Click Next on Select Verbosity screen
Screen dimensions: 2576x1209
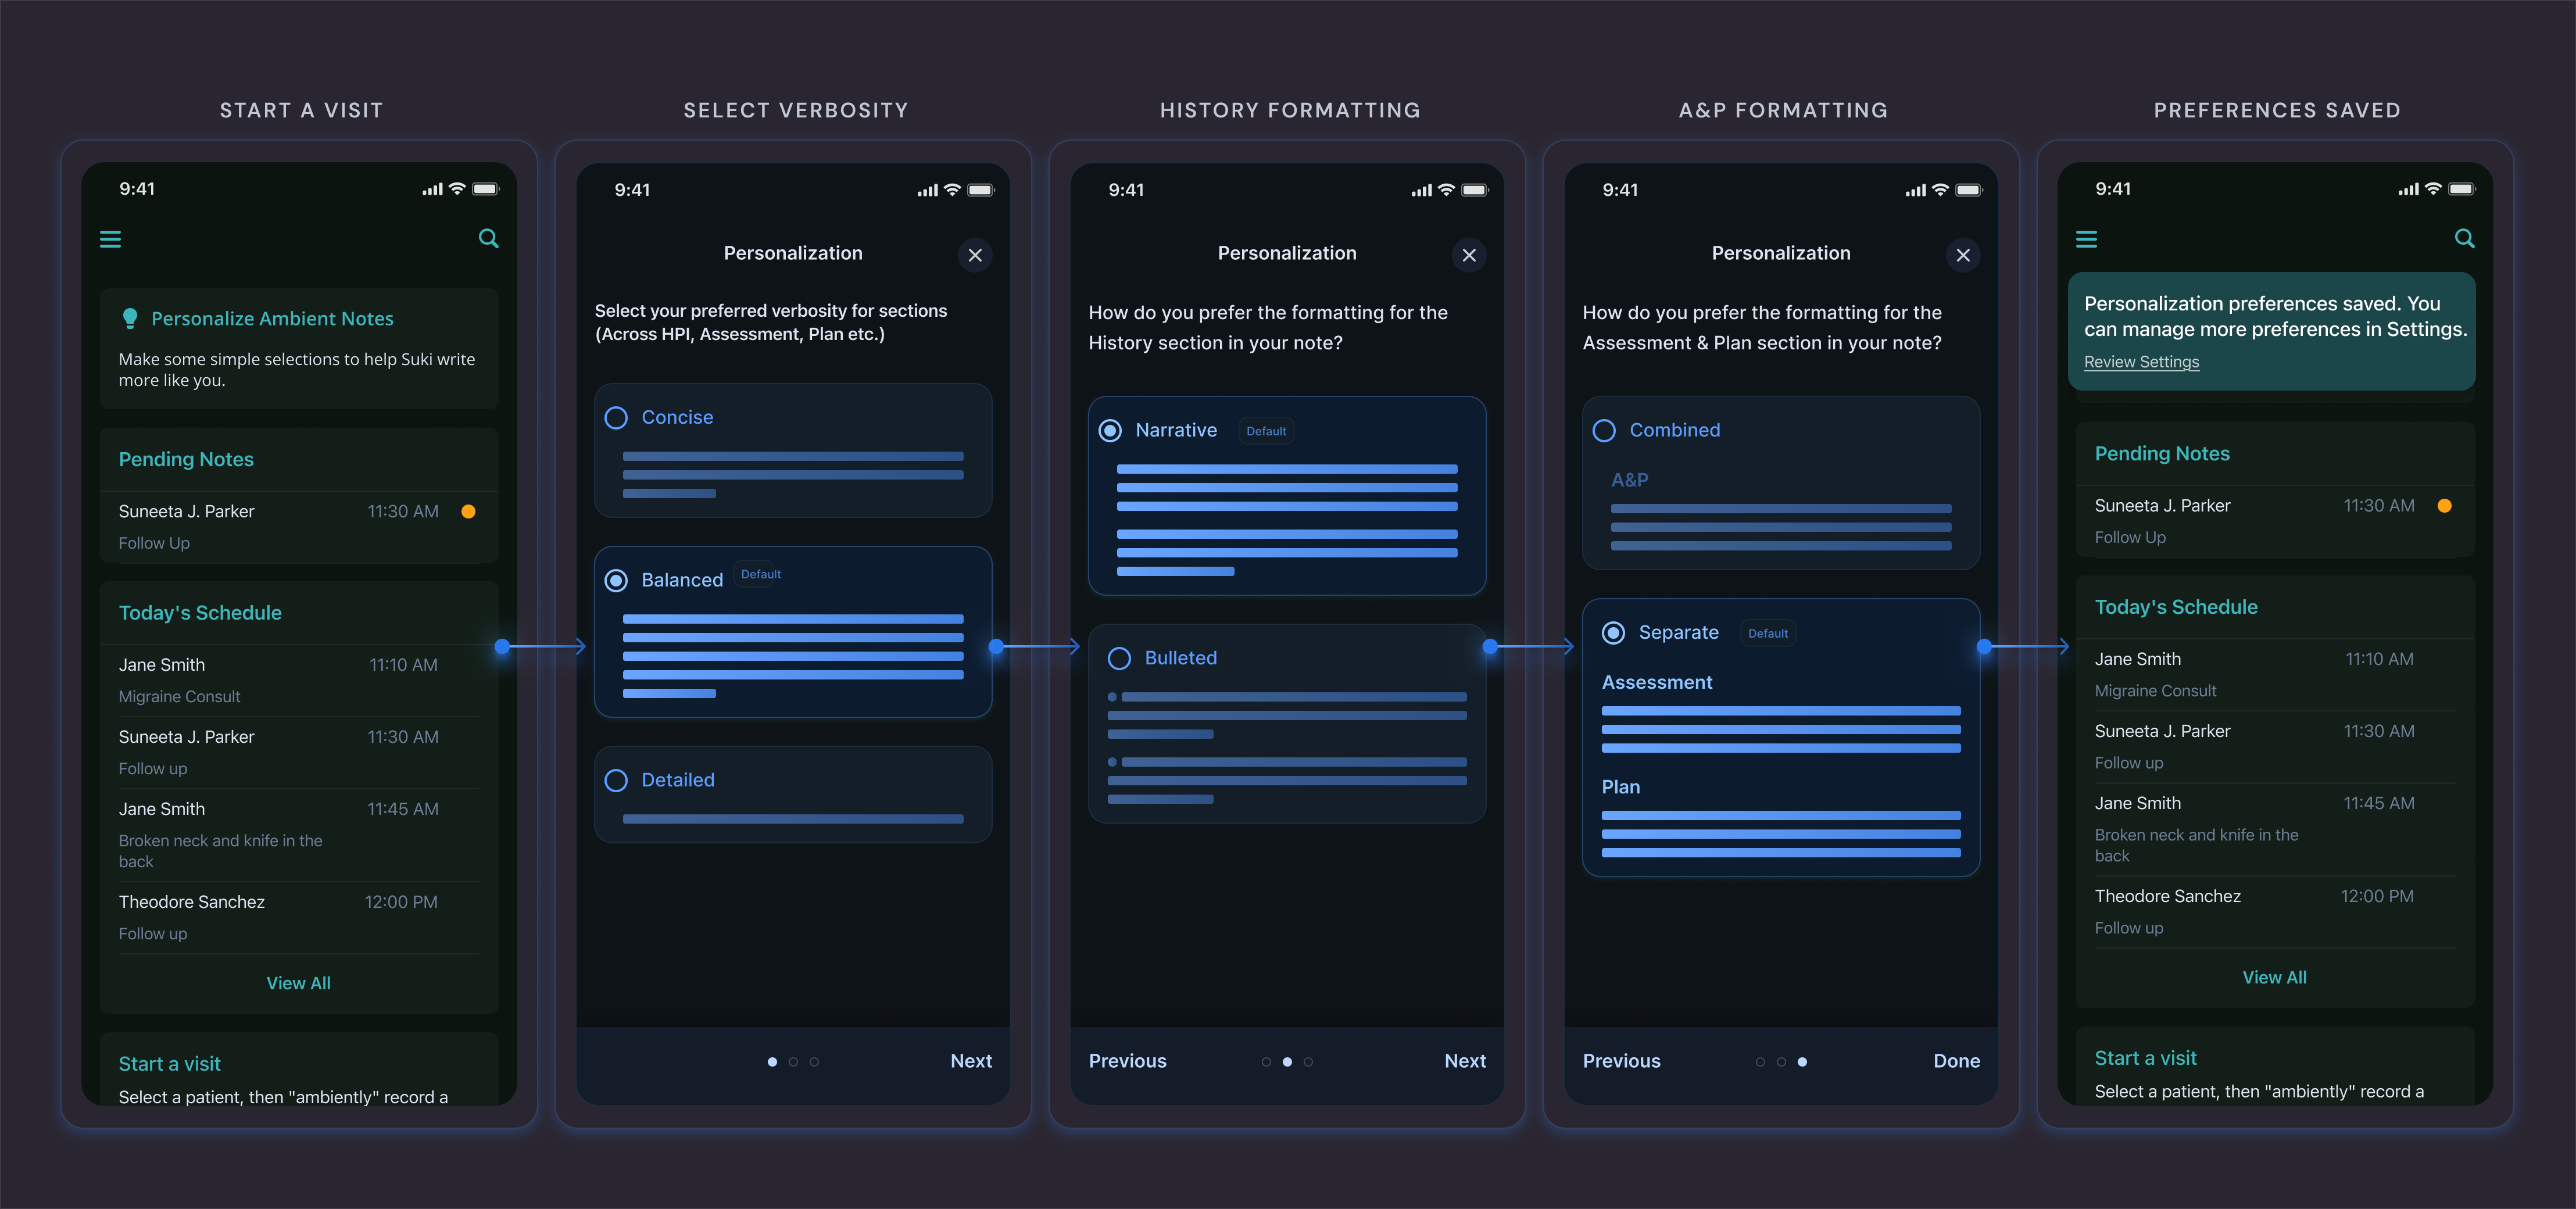tap(971, 1061)
